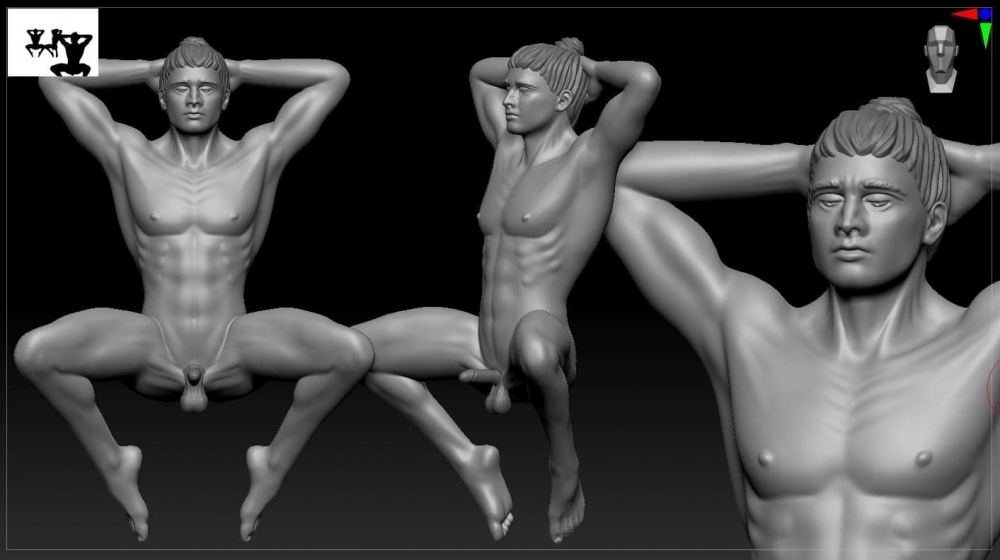Click the abdomen of the side-view figure
This screenshot has width=1000, height=560.
point(510,270)
